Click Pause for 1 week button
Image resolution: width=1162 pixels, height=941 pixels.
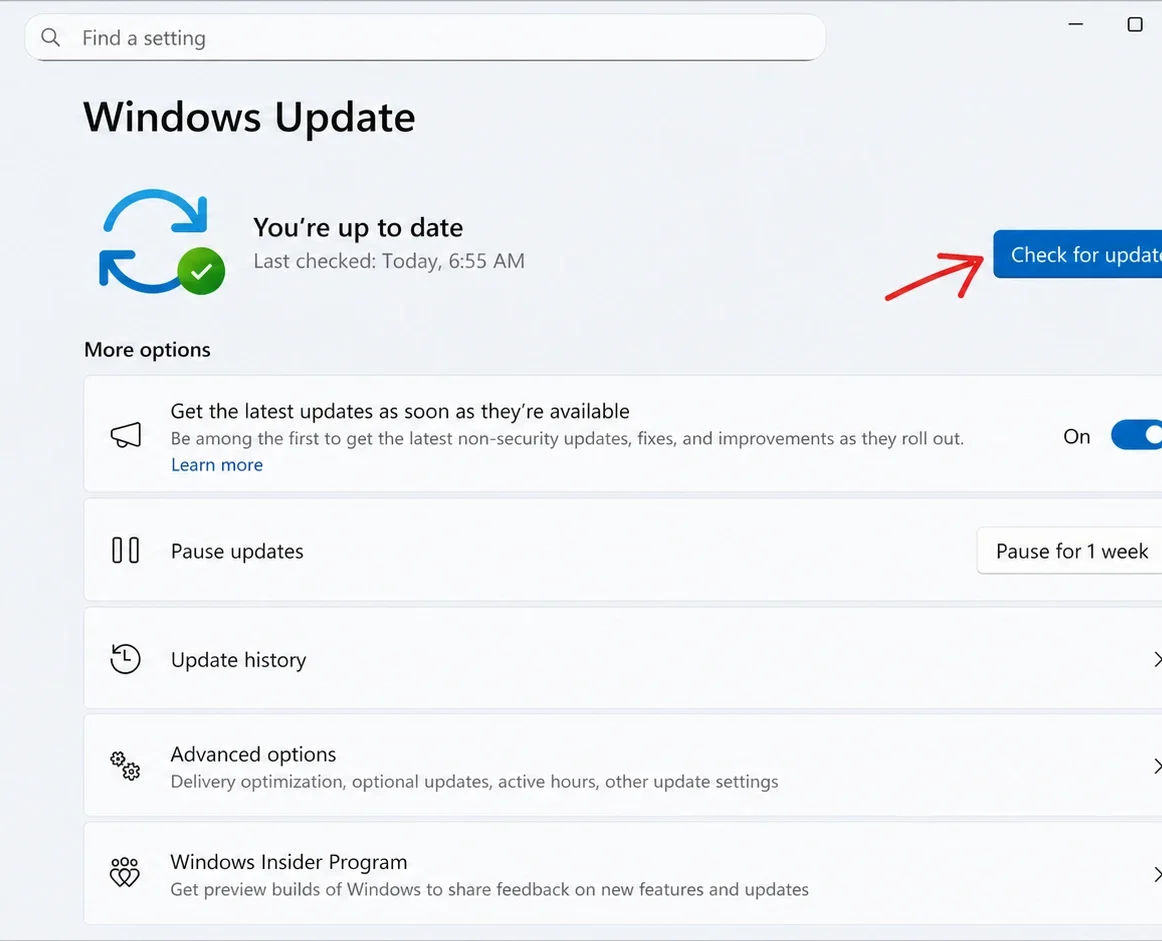click(1069, 551)
